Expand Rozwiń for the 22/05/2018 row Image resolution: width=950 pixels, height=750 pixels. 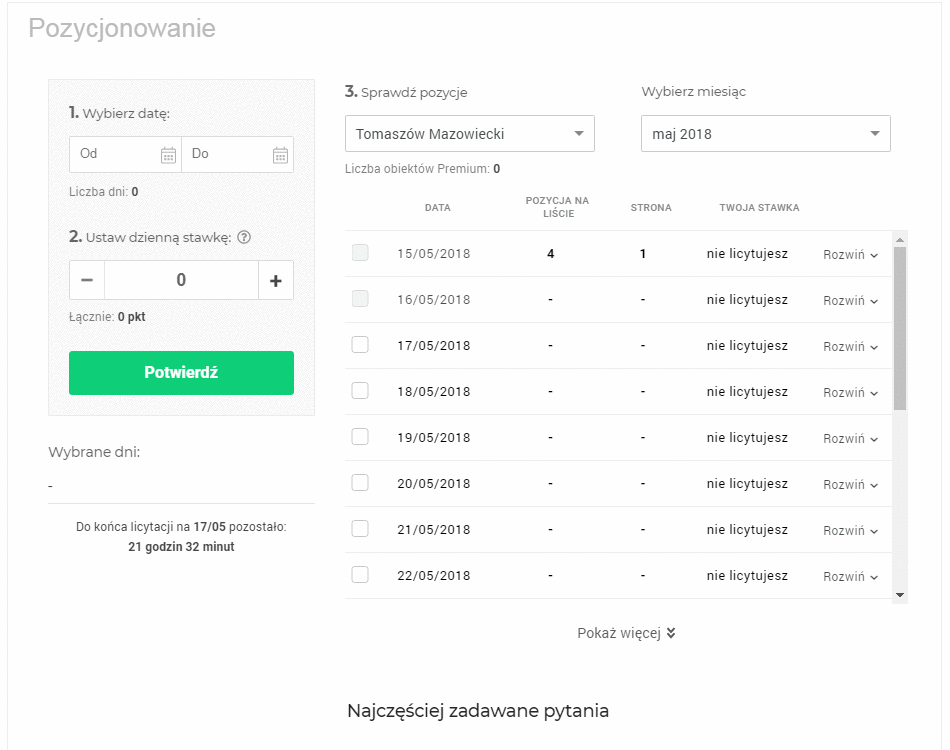click(x=851, y=577)
